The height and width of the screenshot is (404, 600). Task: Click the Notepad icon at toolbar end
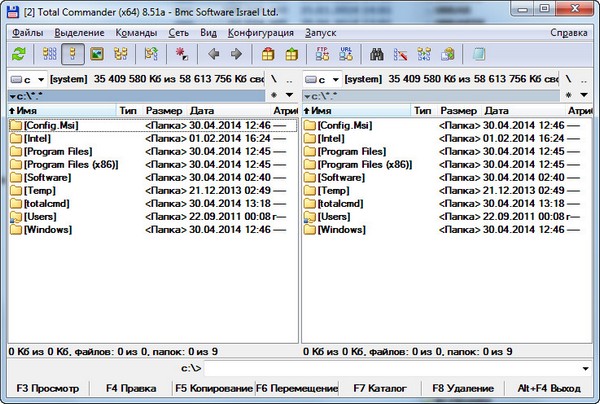click(480, 54)
